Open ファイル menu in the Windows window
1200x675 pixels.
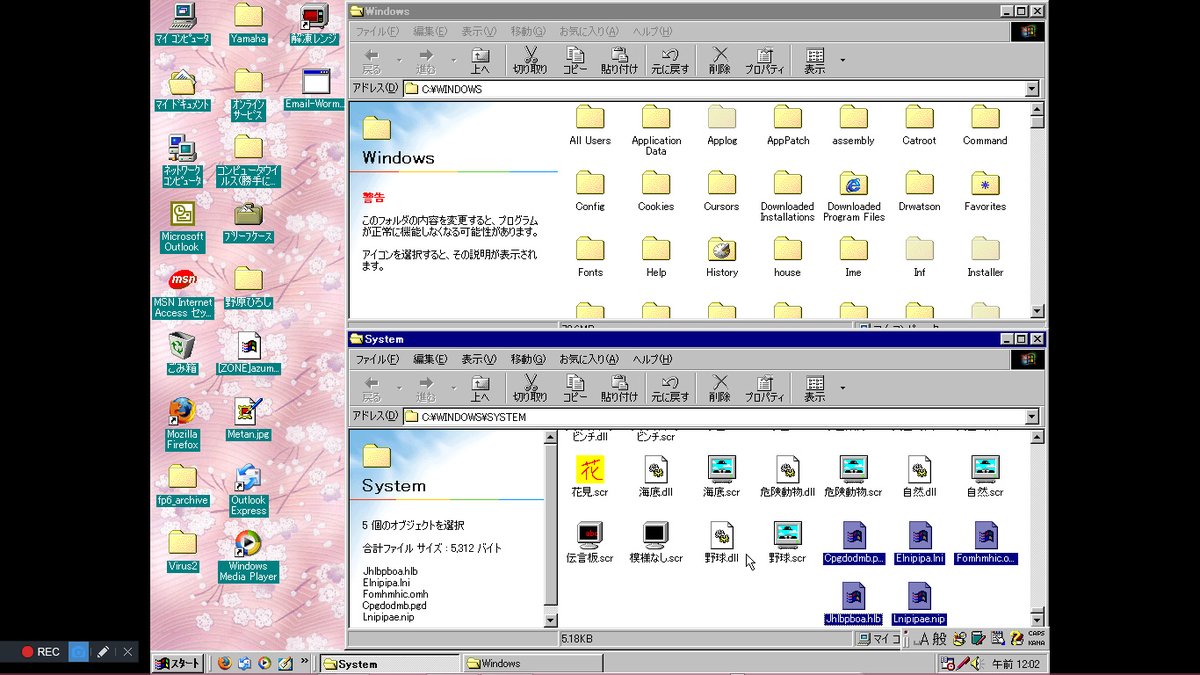[x=377, y=31]
